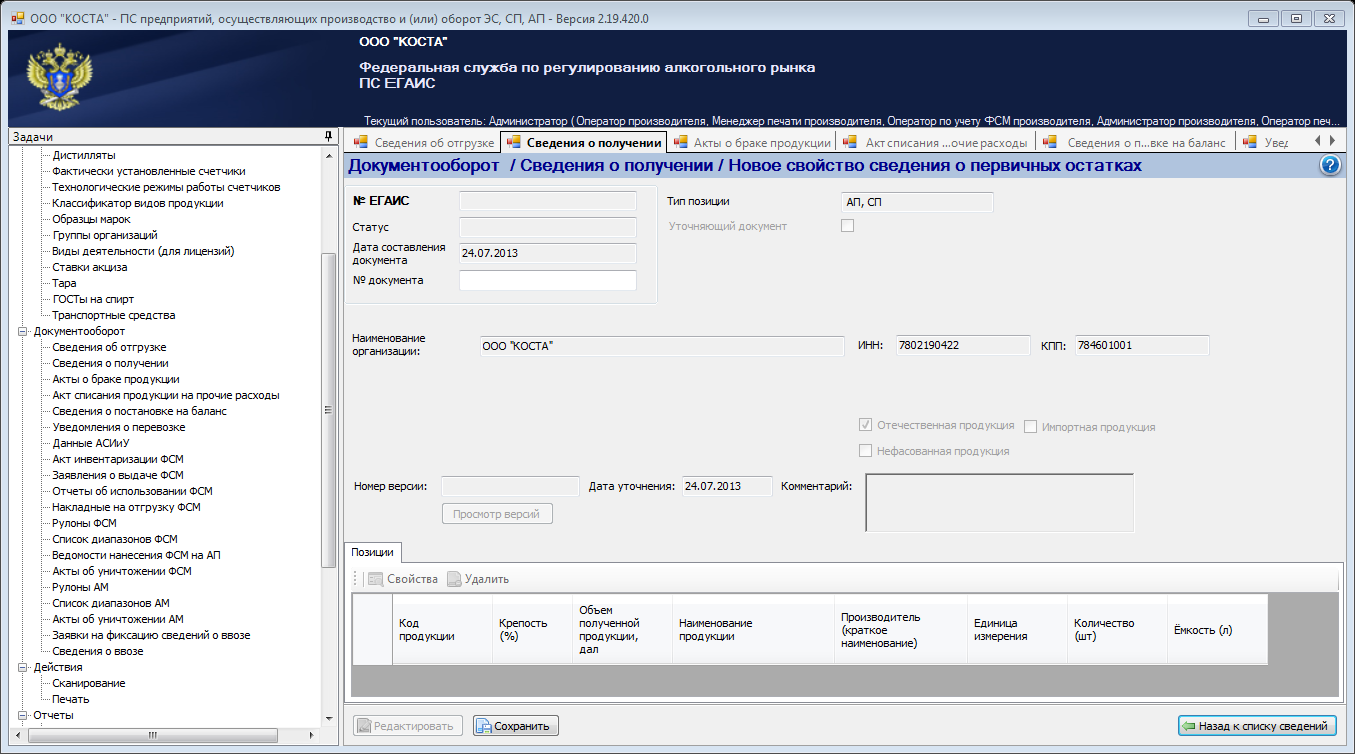Image resolution: width=1355 pixels, height=754 pixels.
Task: Click the icon on Сведения о п...вке на баланс tab
Action: (1050, 142)
